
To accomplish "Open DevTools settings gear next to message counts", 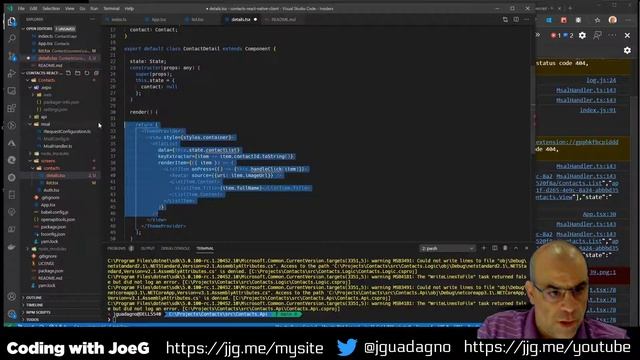I will [x=582, y=36].
